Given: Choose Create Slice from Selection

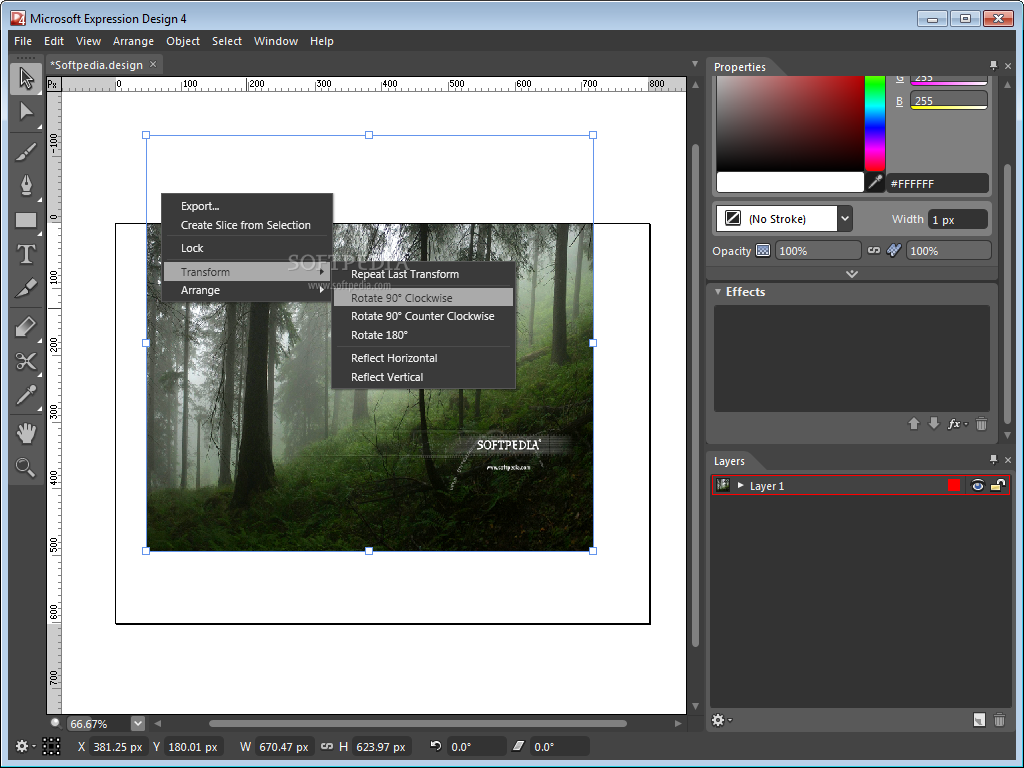Looking at the screenshot, I should (248, 225).
